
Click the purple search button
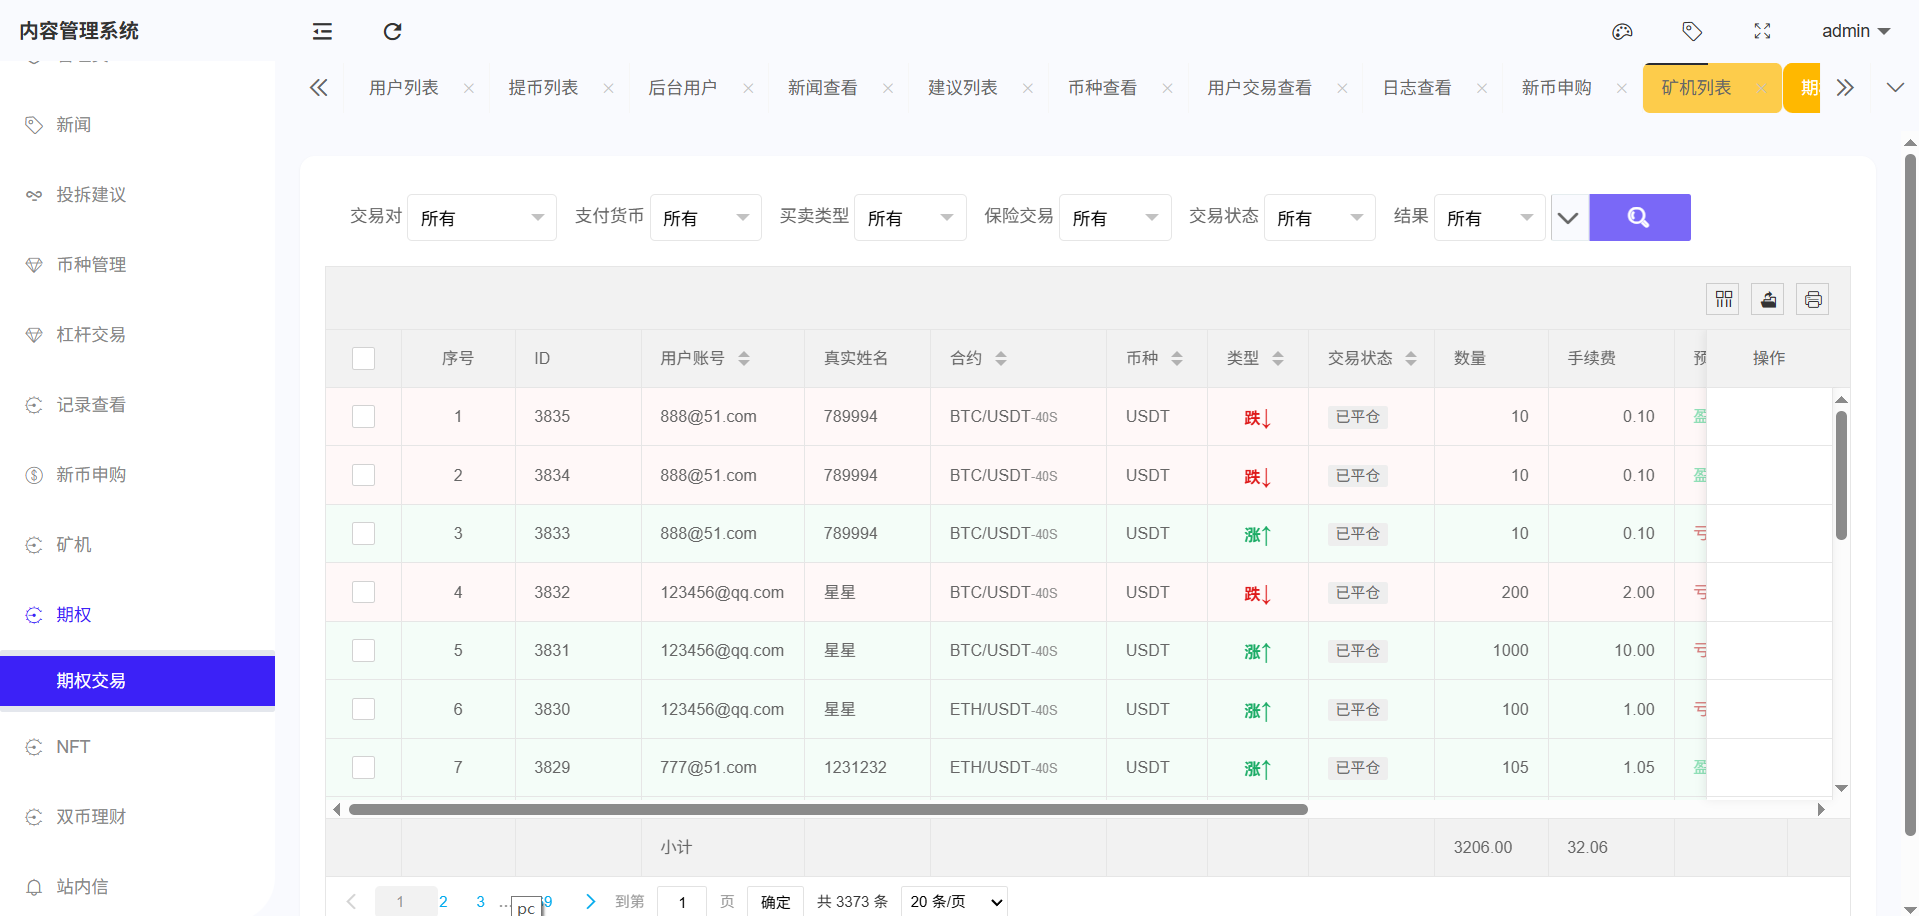pyautogui.click(x=1639, y=217)
